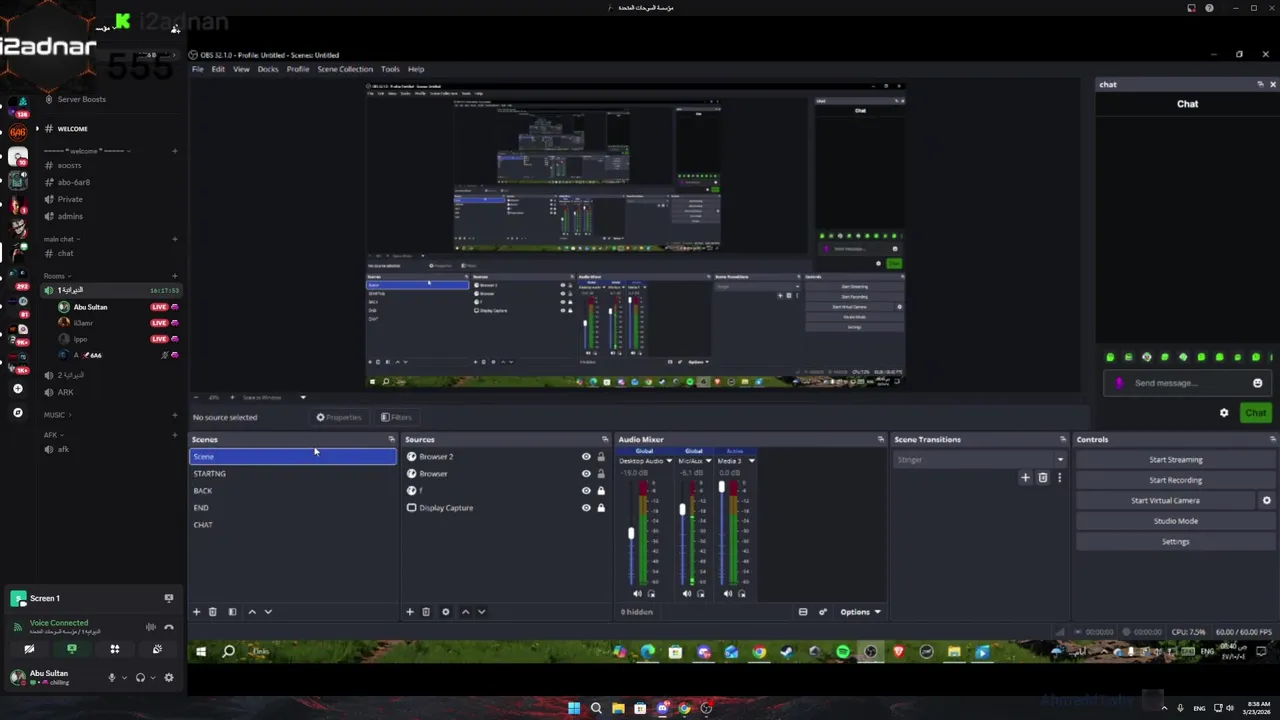Move the source up with the Sources up arrow

click(465, 612)
